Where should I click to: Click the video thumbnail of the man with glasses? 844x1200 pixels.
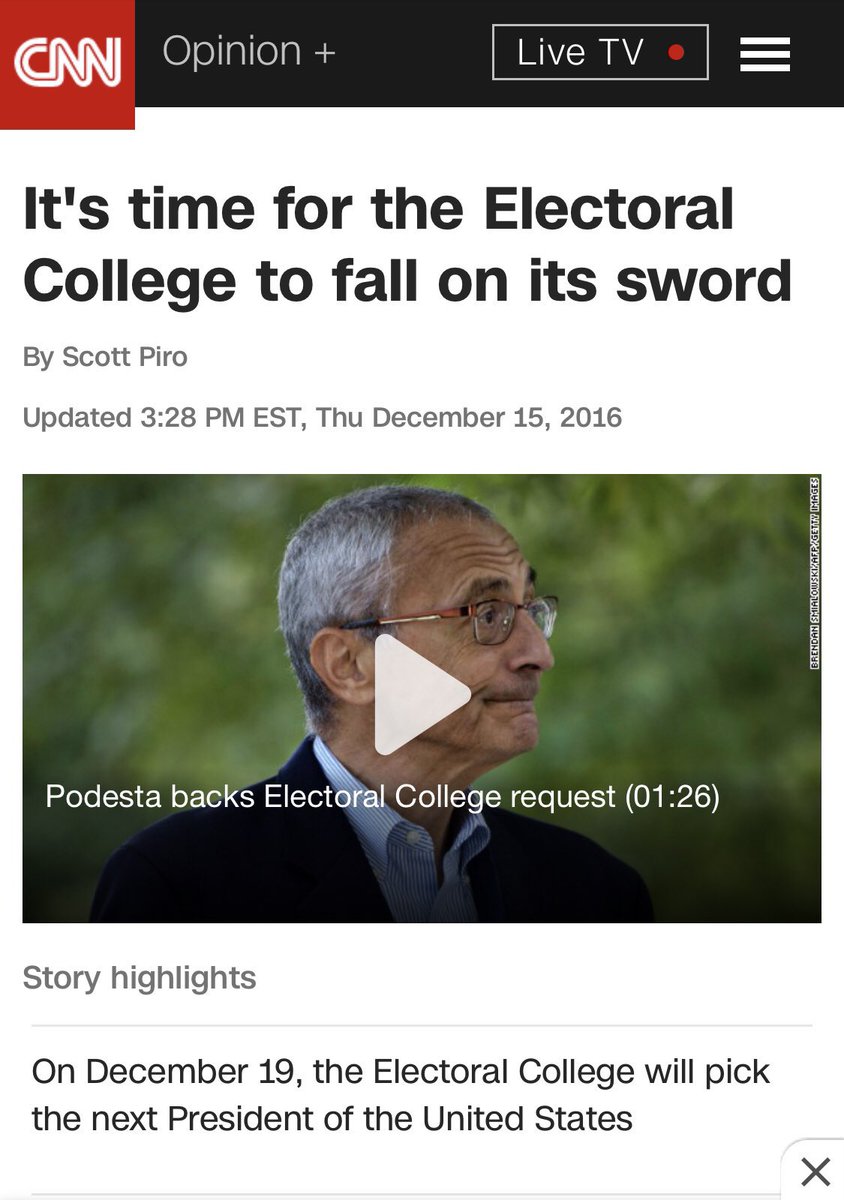[422, 698]
